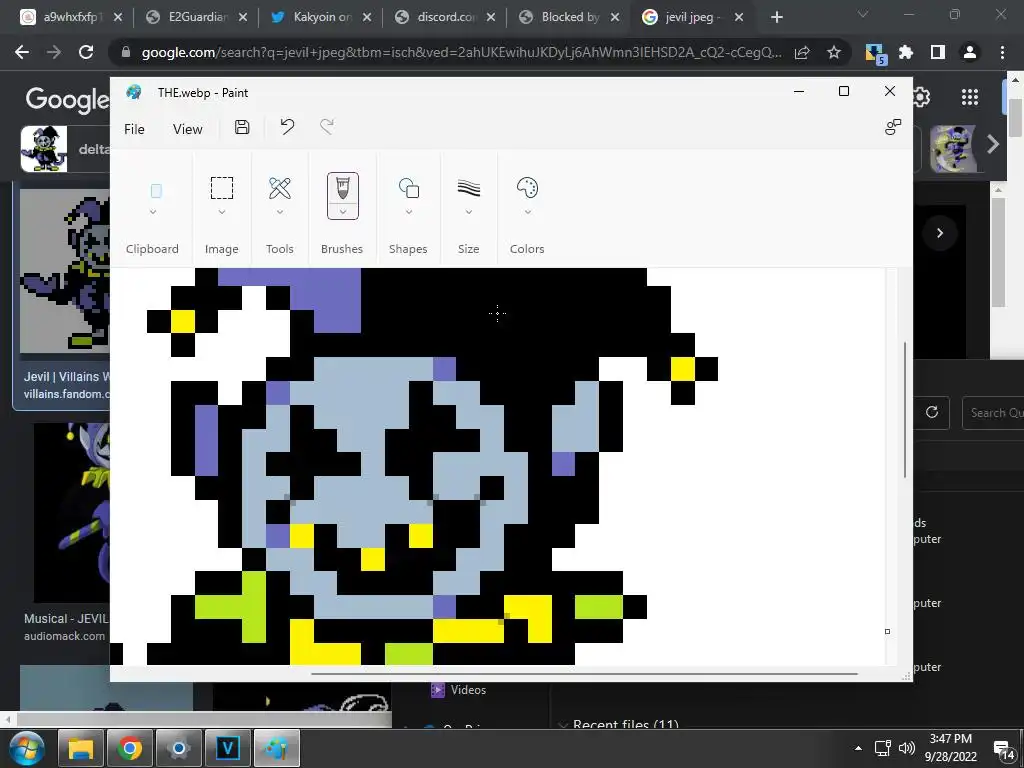
Task: Bookmark this page with the star icon
Action: click(x=833, y=53)
